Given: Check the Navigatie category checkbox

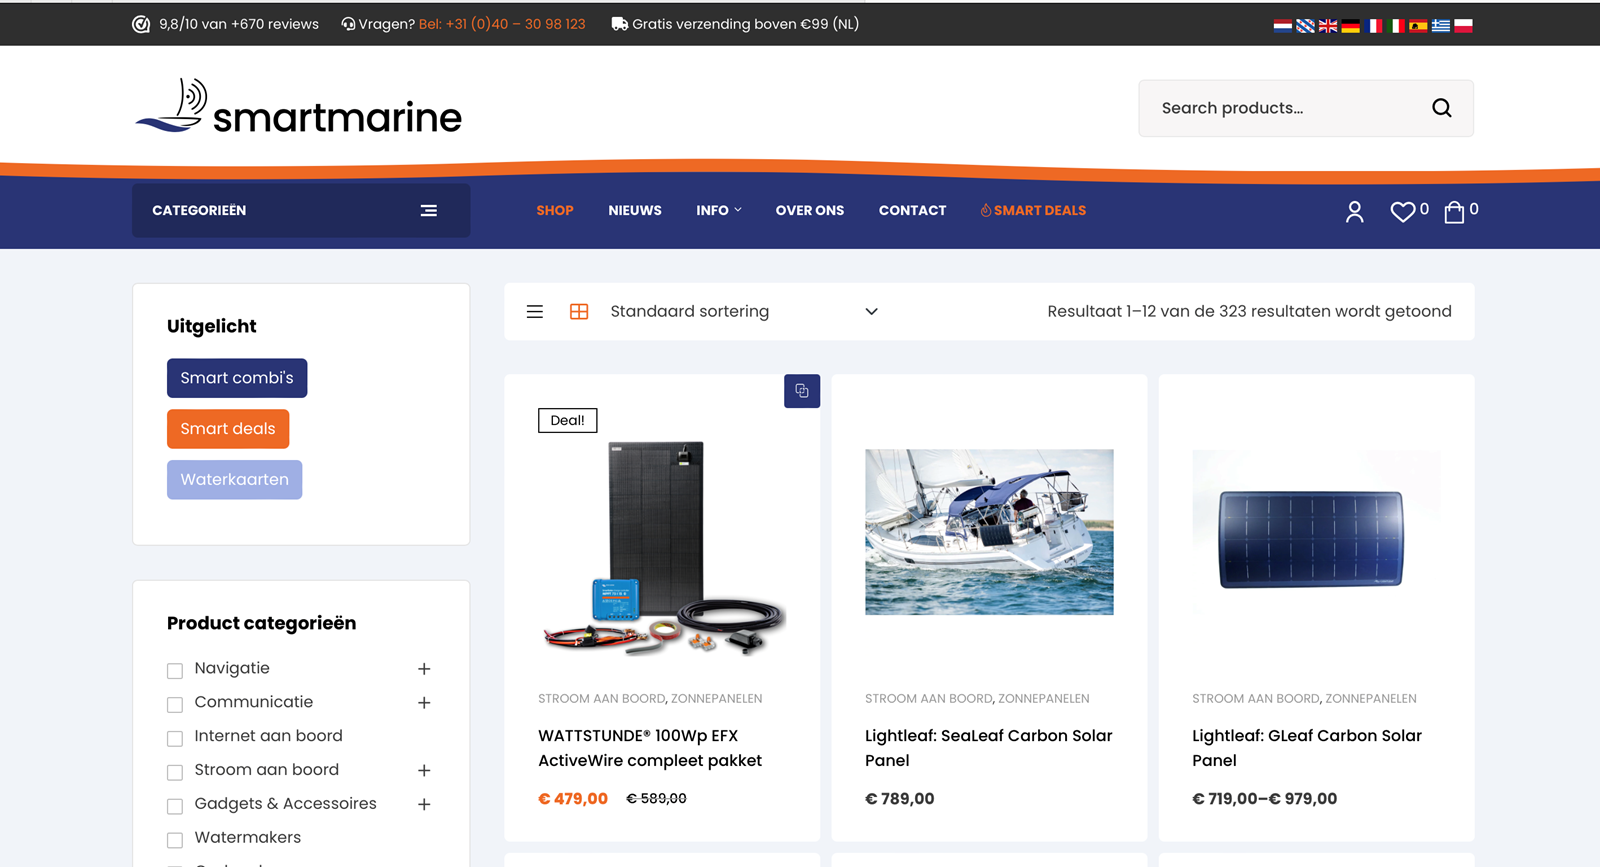Looking at the screenshot, I should (175, 670).
